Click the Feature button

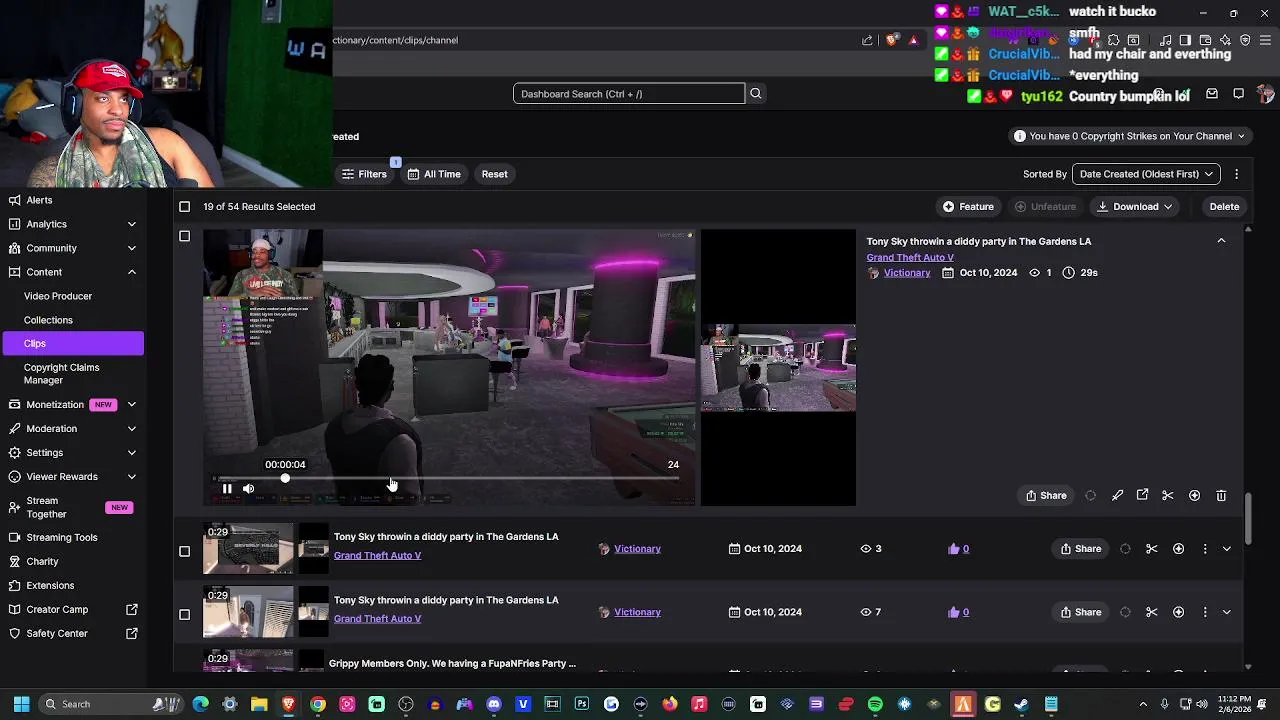968,207
